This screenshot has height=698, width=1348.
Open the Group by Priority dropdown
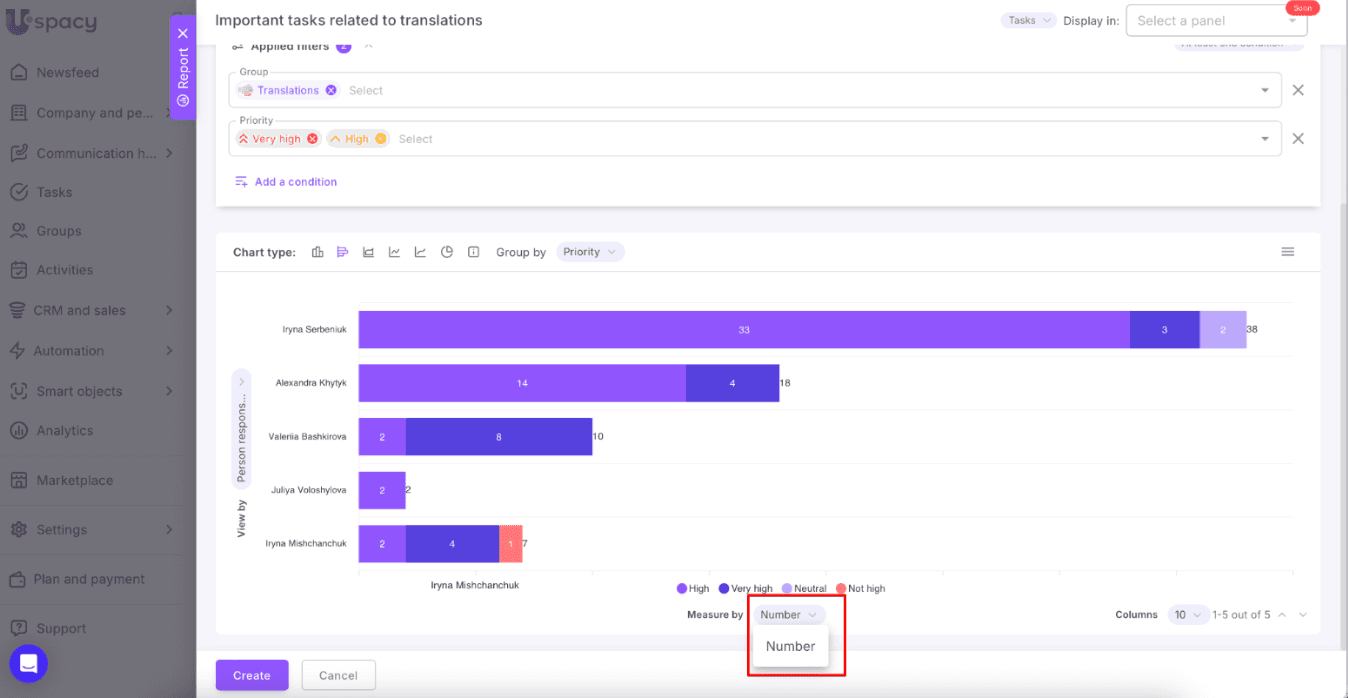(x=590, y=252)
